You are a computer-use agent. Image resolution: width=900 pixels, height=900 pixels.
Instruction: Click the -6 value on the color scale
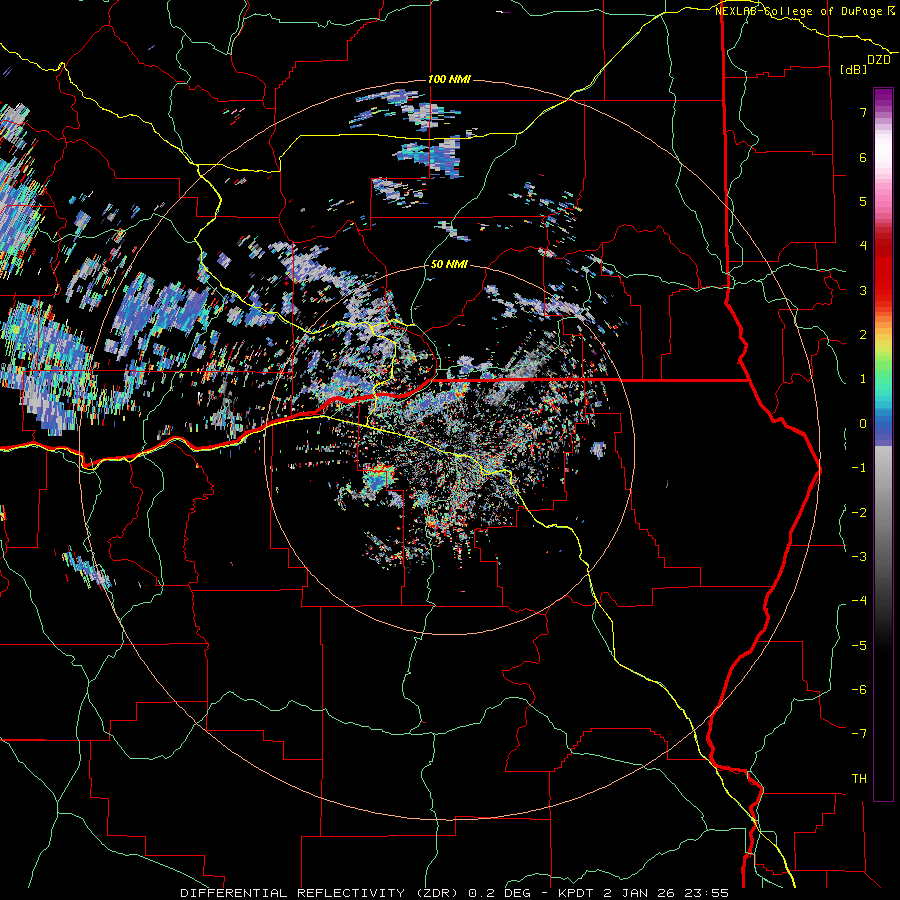859,690
